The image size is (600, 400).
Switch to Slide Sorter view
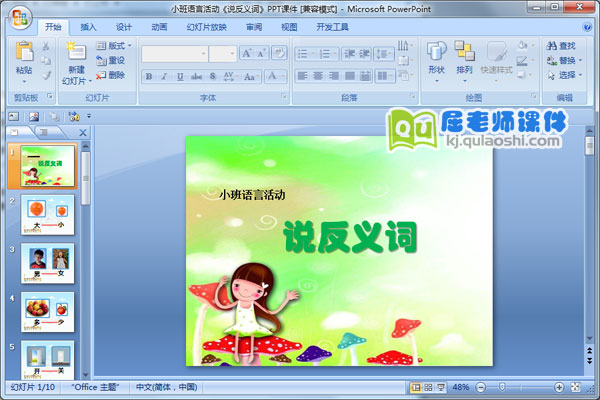428,387
